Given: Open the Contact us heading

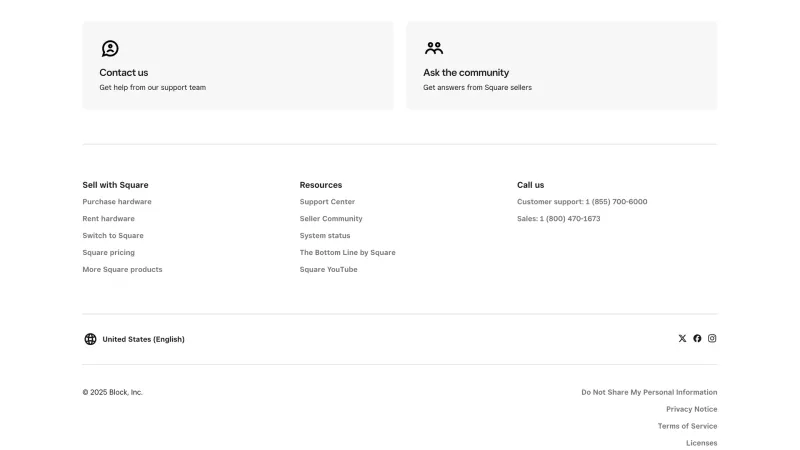Looking at the screenshot, I should point(123,72).
